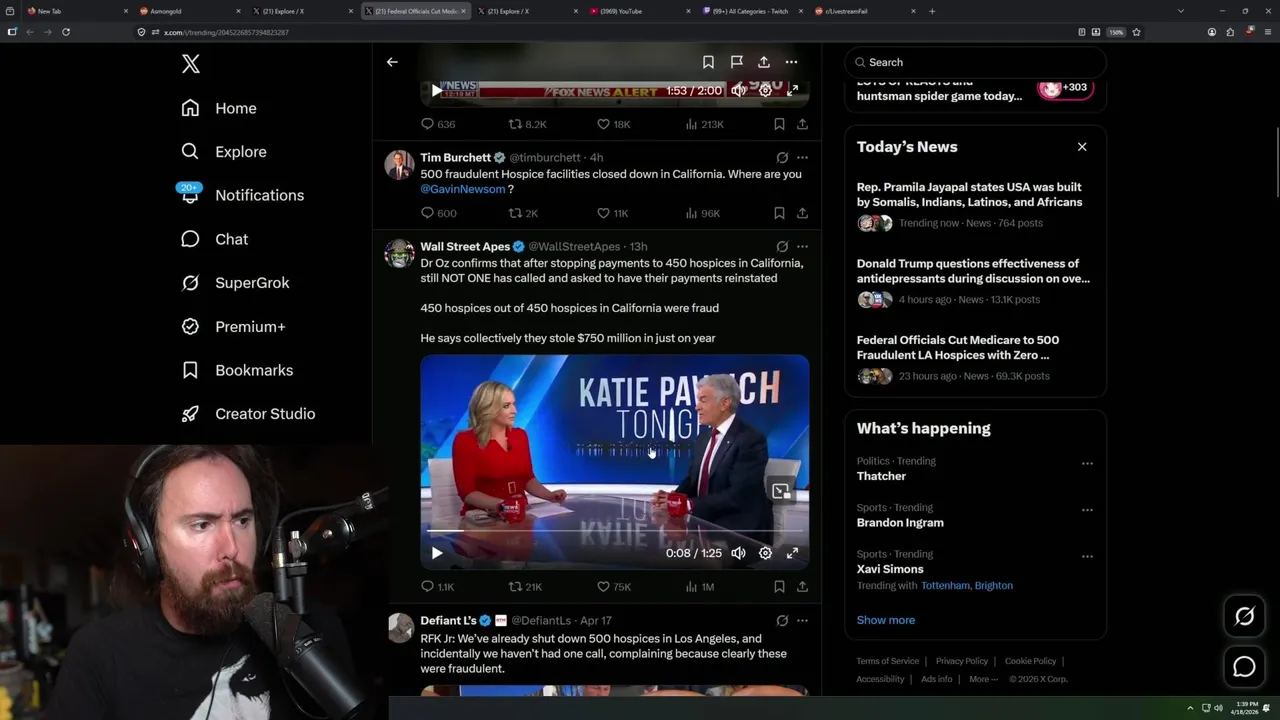Share Tim Burchett's post
The height and width of the screenshot is (720, 1280).
[802, 213]
